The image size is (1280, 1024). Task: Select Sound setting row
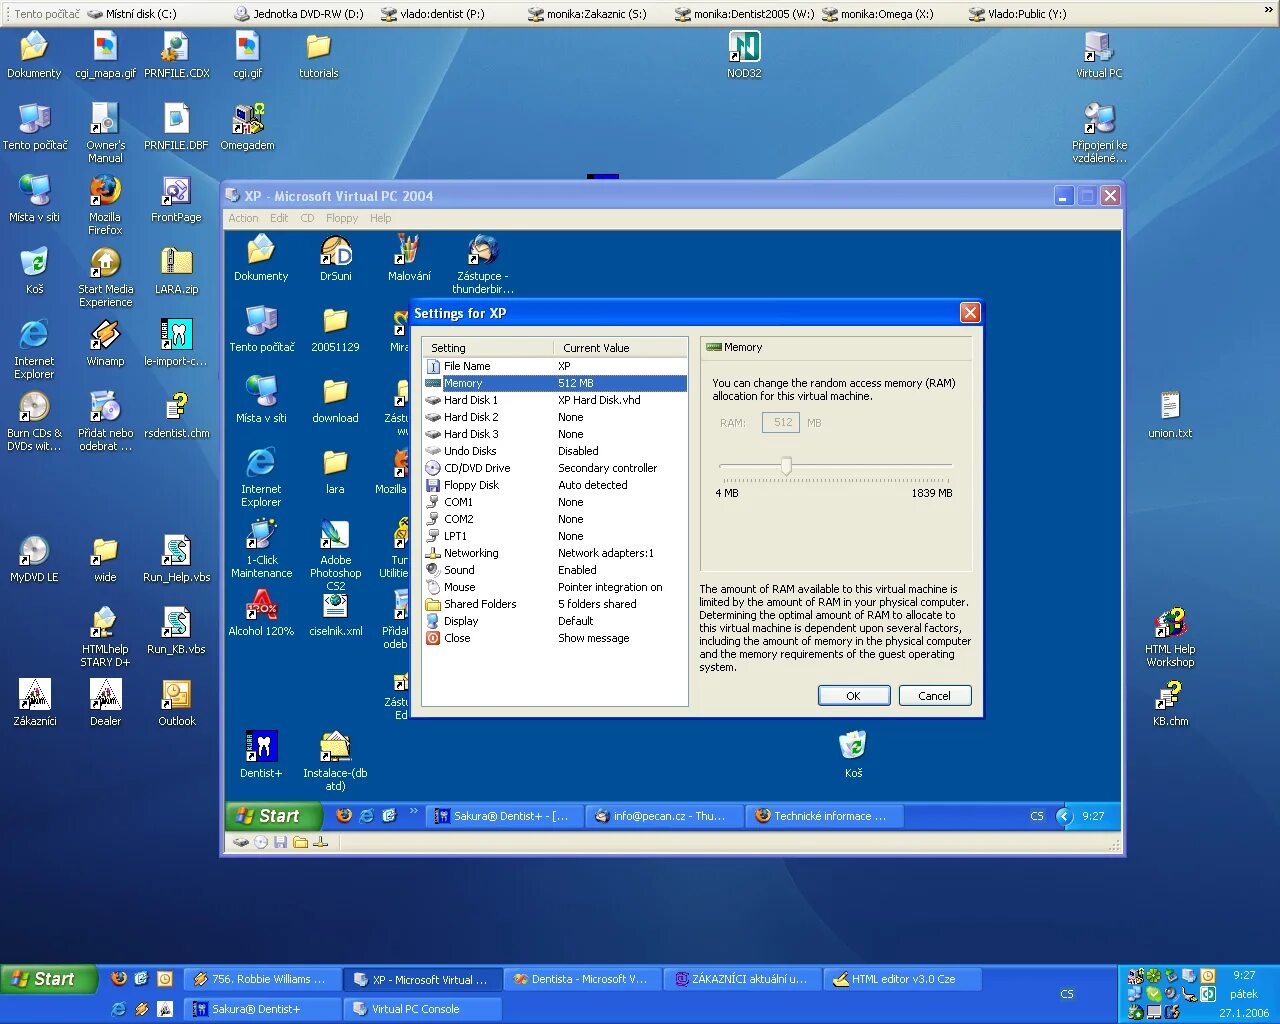[x=555, y=570]
